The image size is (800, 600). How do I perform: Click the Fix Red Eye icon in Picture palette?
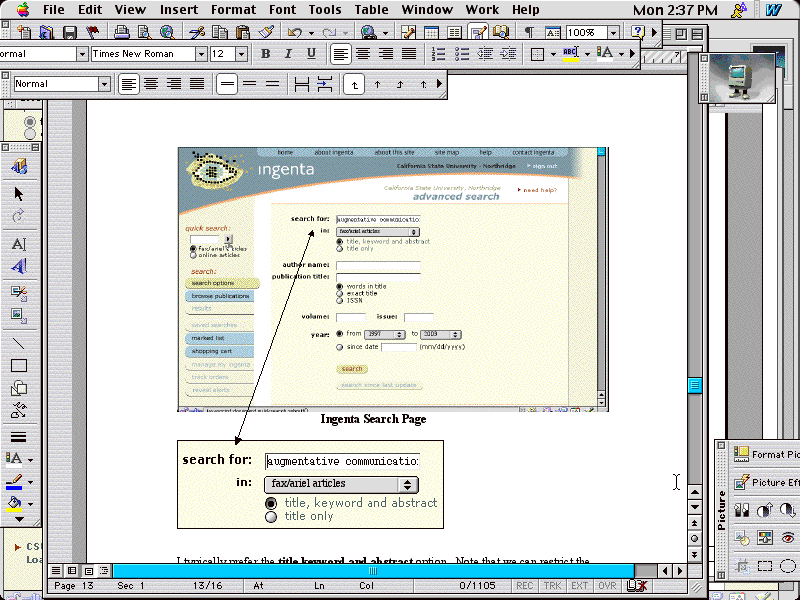point(788,537)
